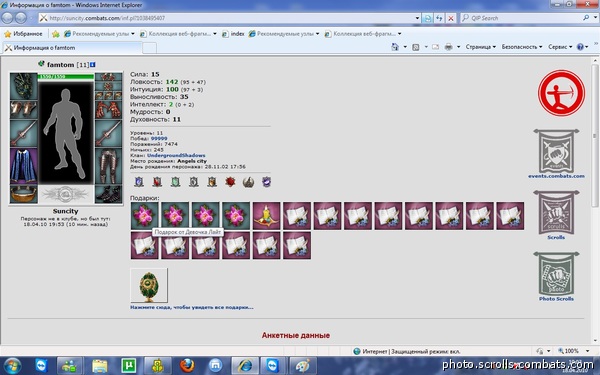The image size is (600, 375).
Task: Click the Избранное favorites star button
Action: click(23, 34)
